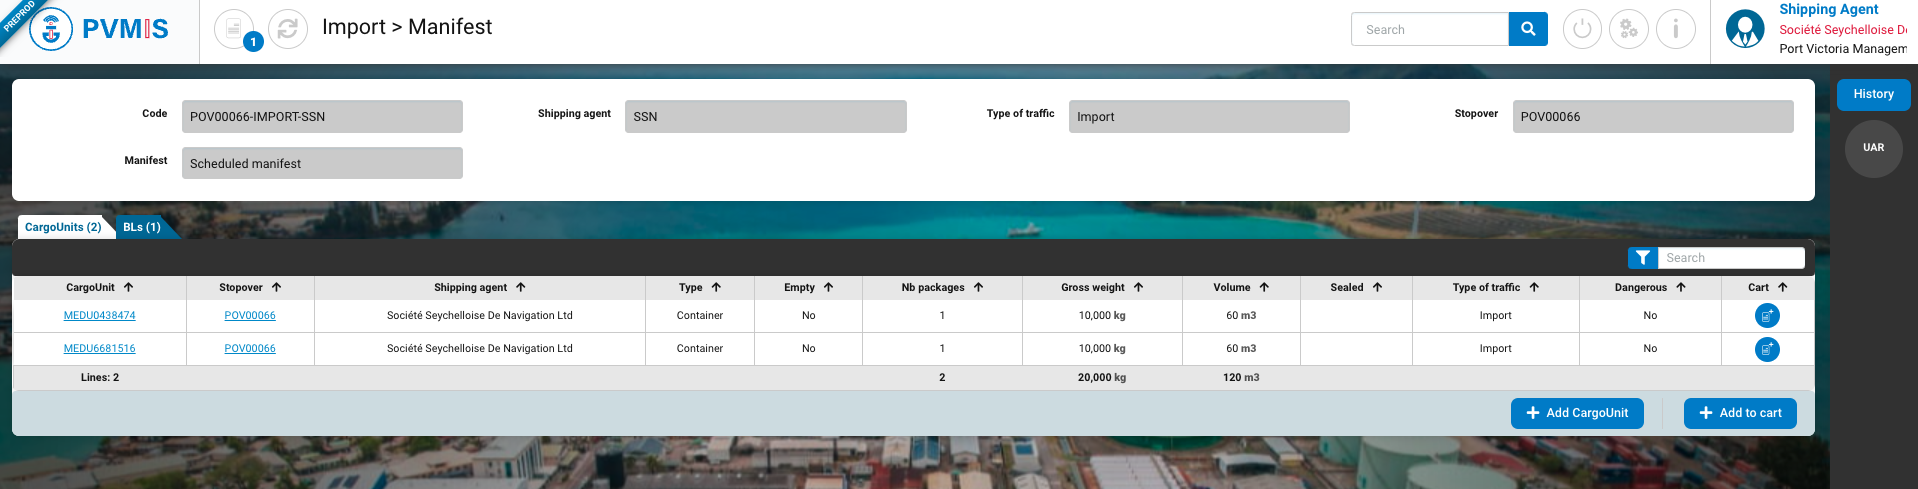
Task: Open the settings gears icon
Action: [1629, 29]
